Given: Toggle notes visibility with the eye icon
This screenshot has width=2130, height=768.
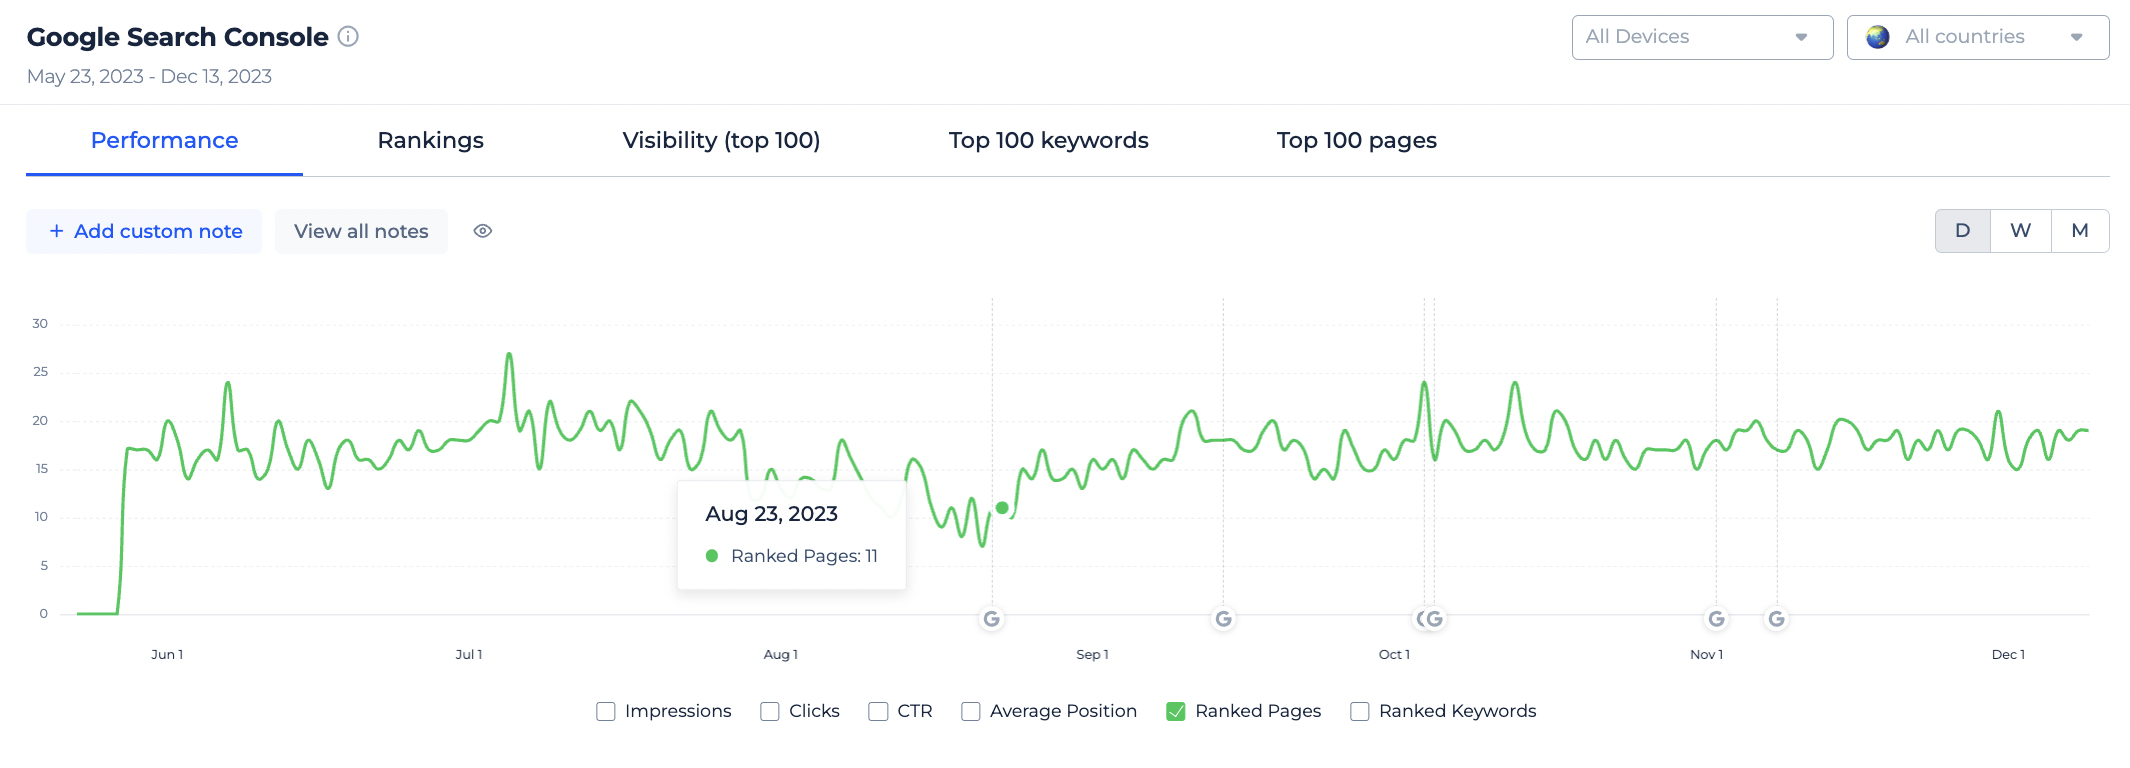Looking at the screenshot, I should pos(483,231).
